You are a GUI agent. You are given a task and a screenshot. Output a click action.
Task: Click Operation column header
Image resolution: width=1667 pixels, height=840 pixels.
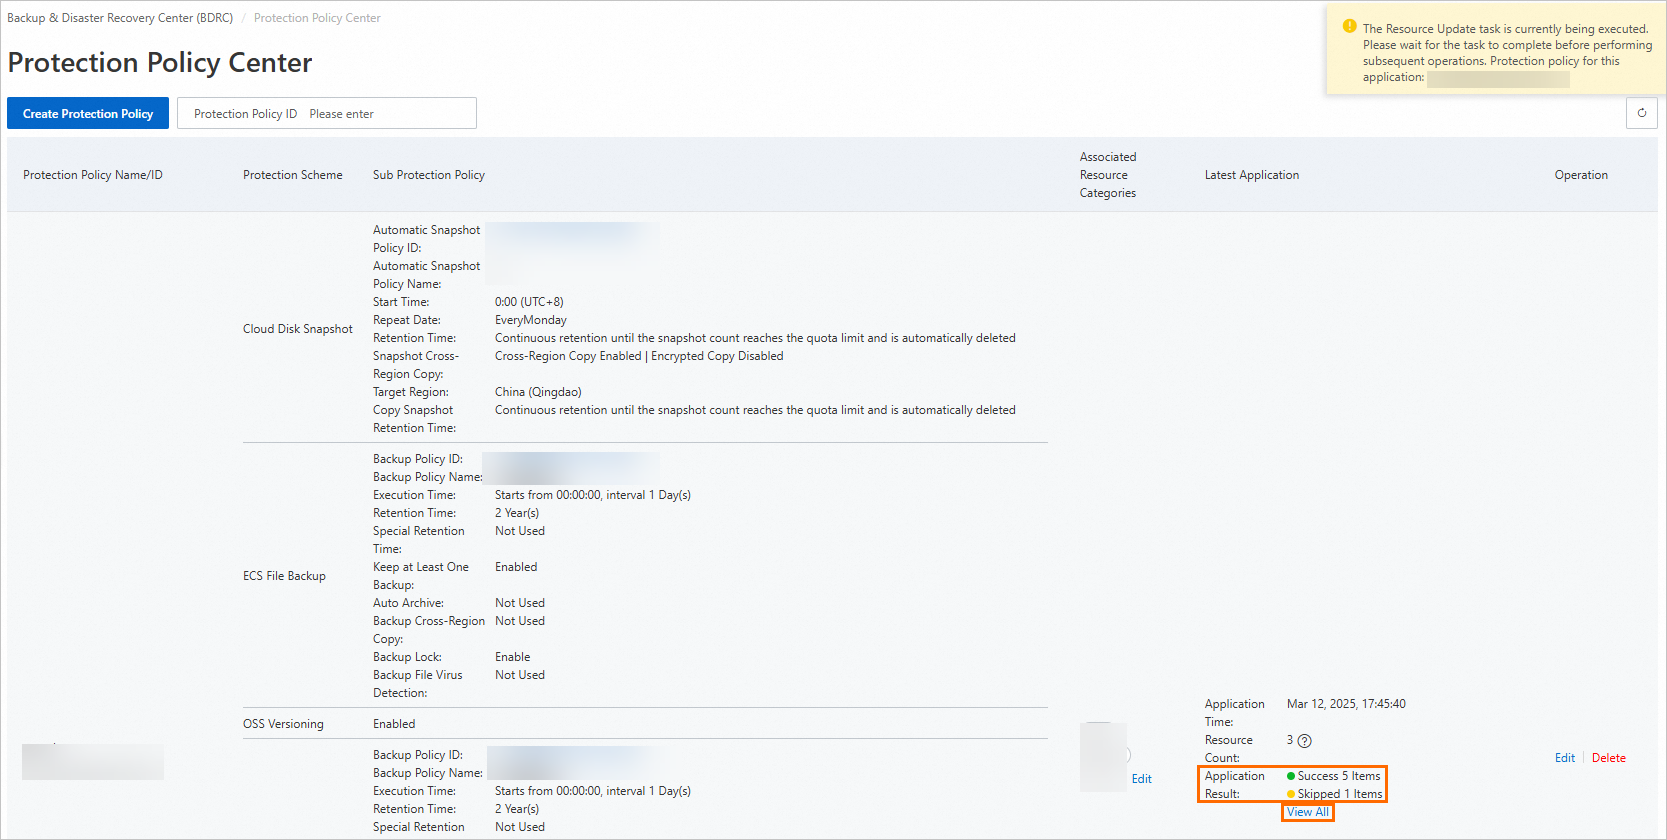pos(1581,175)
